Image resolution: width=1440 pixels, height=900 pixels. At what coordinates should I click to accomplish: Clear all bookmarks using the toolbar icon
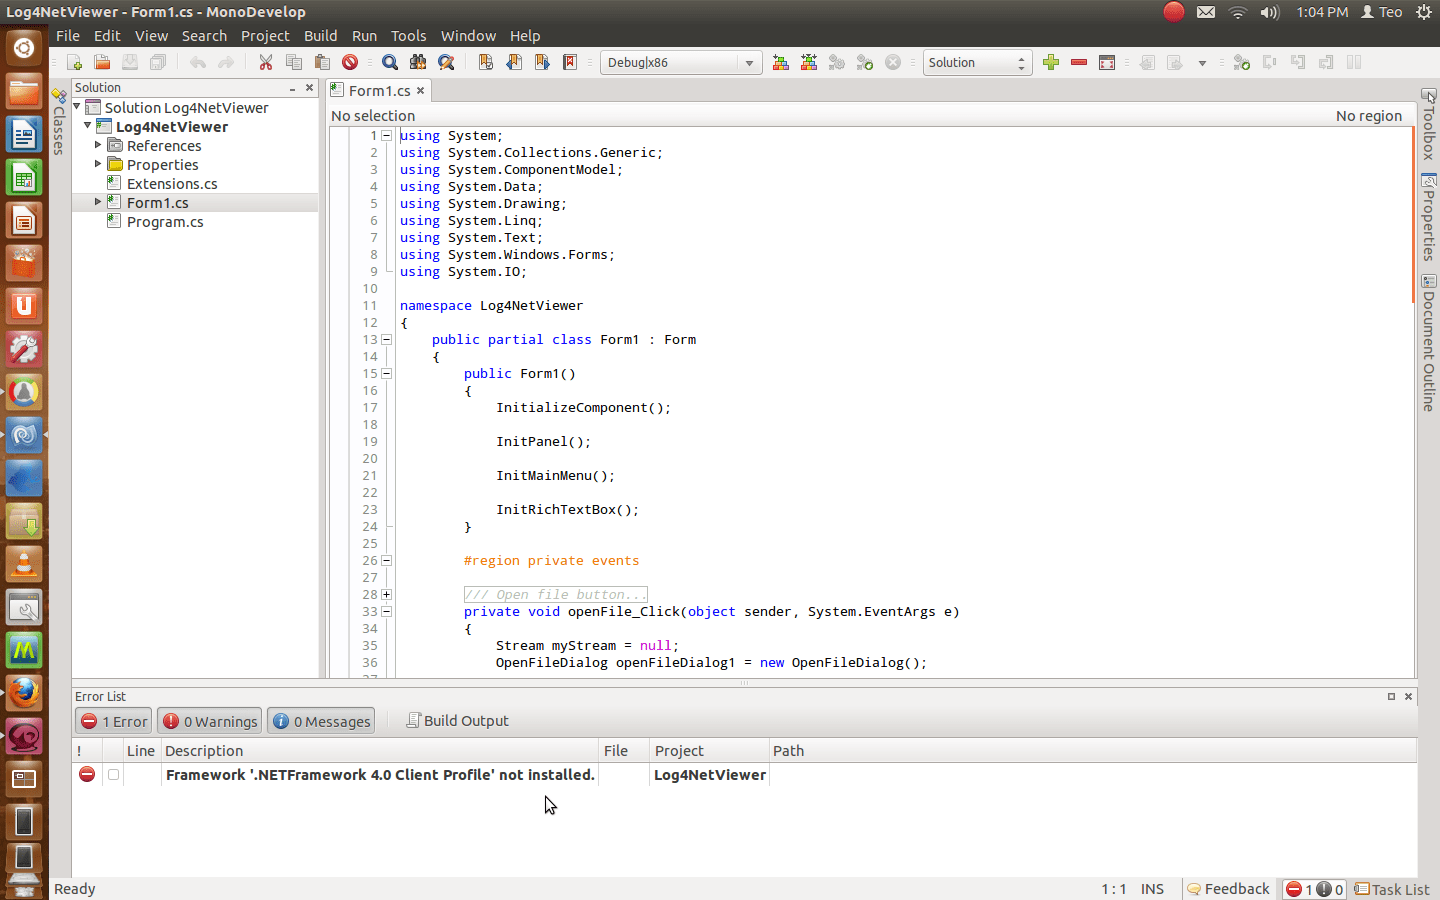point(570,62)
